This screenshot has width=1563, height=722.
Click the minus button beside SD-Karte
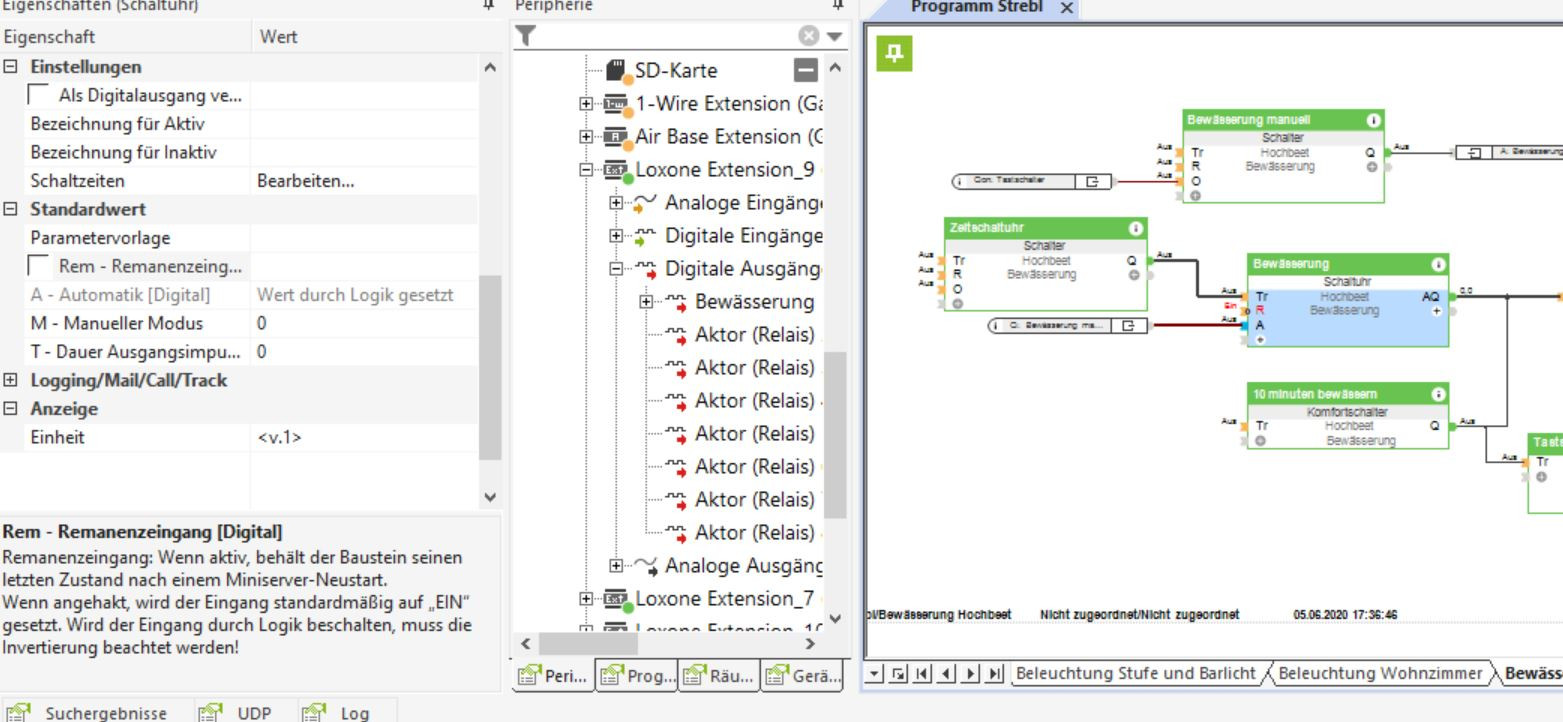[x=807, y=72]
